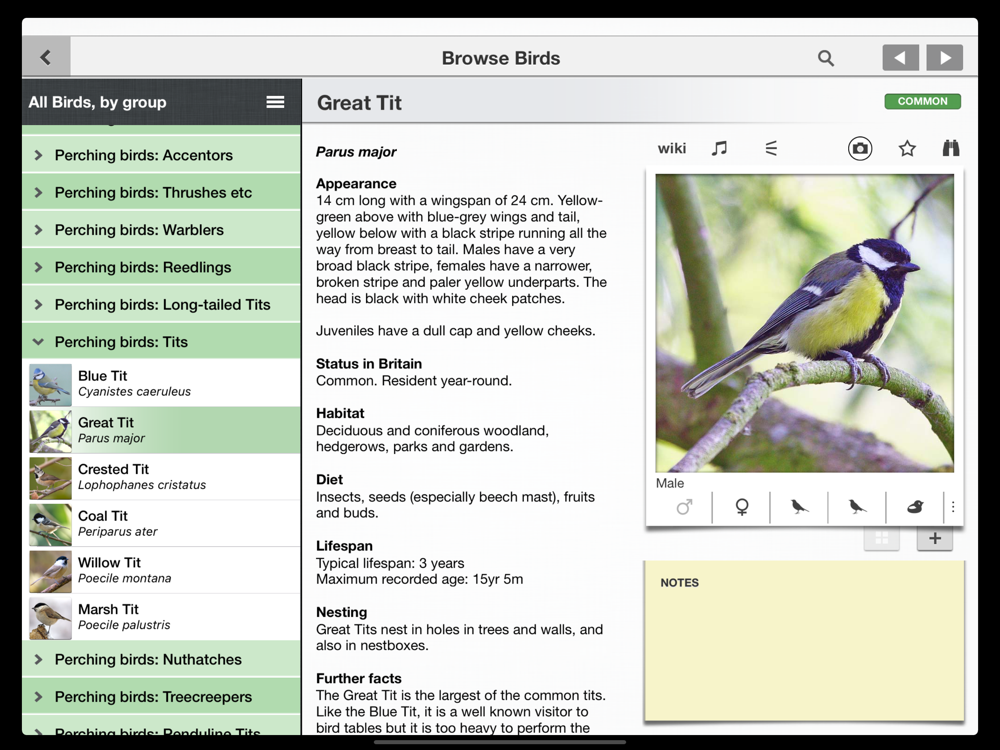1000x750 pixels.
Task: Click the Male caption under photo
Action: pyautogui.click(x=670, y=483)
